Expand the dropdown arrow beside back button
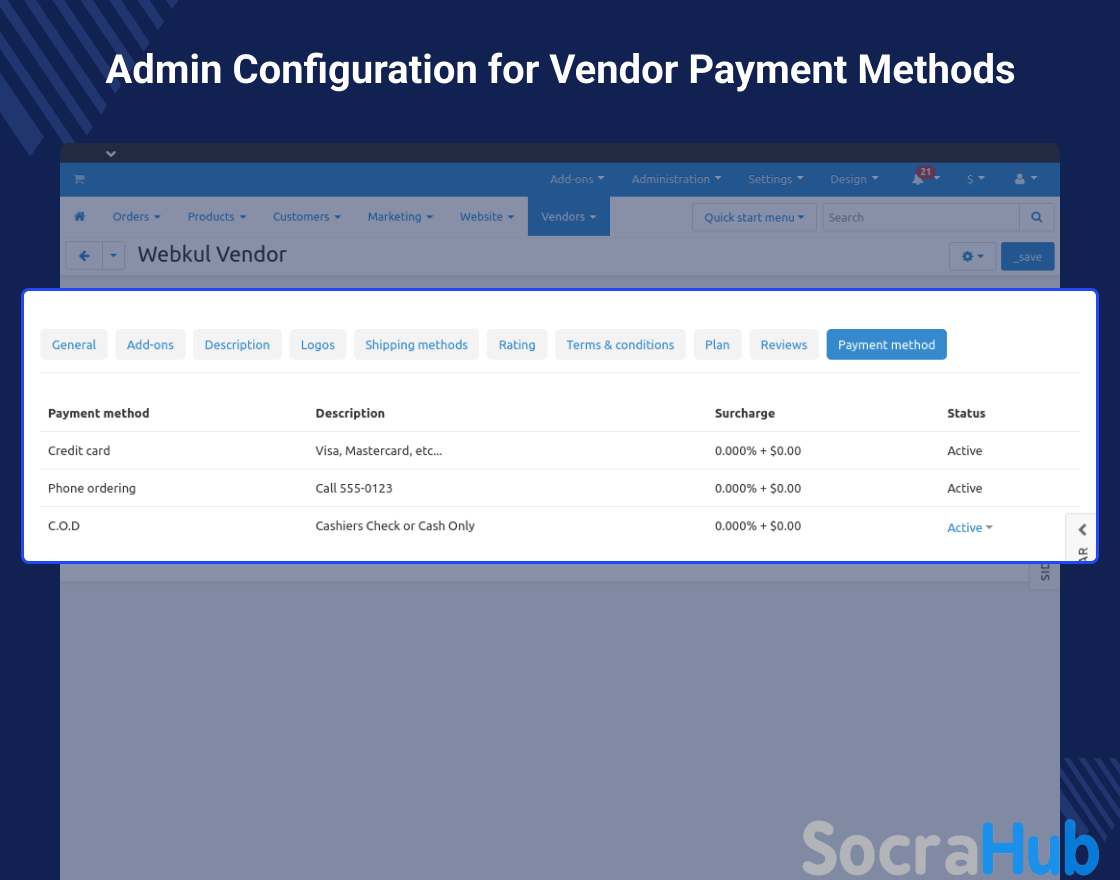1120x880 pixels. click(114, 256)
